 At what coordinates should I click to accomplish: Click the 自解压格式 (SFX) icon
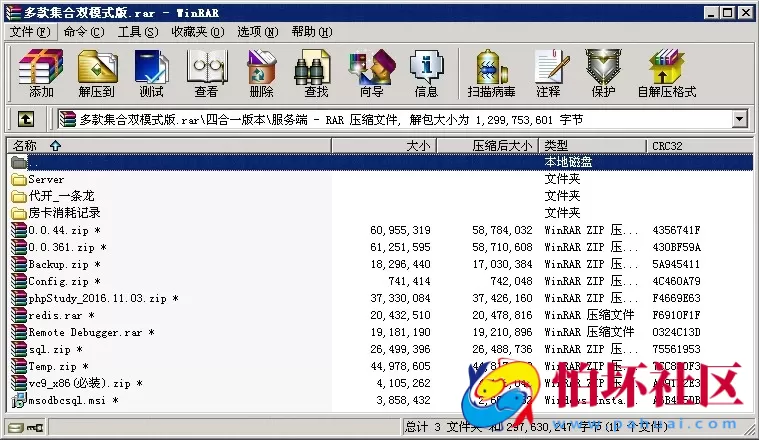[667, 73]
